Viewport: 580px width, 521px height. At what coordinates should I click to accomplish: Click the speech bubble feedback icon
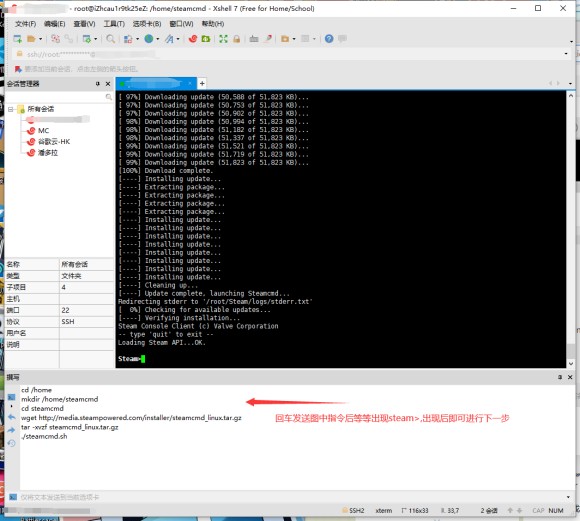pyautogui.click(x=343, y=38)
